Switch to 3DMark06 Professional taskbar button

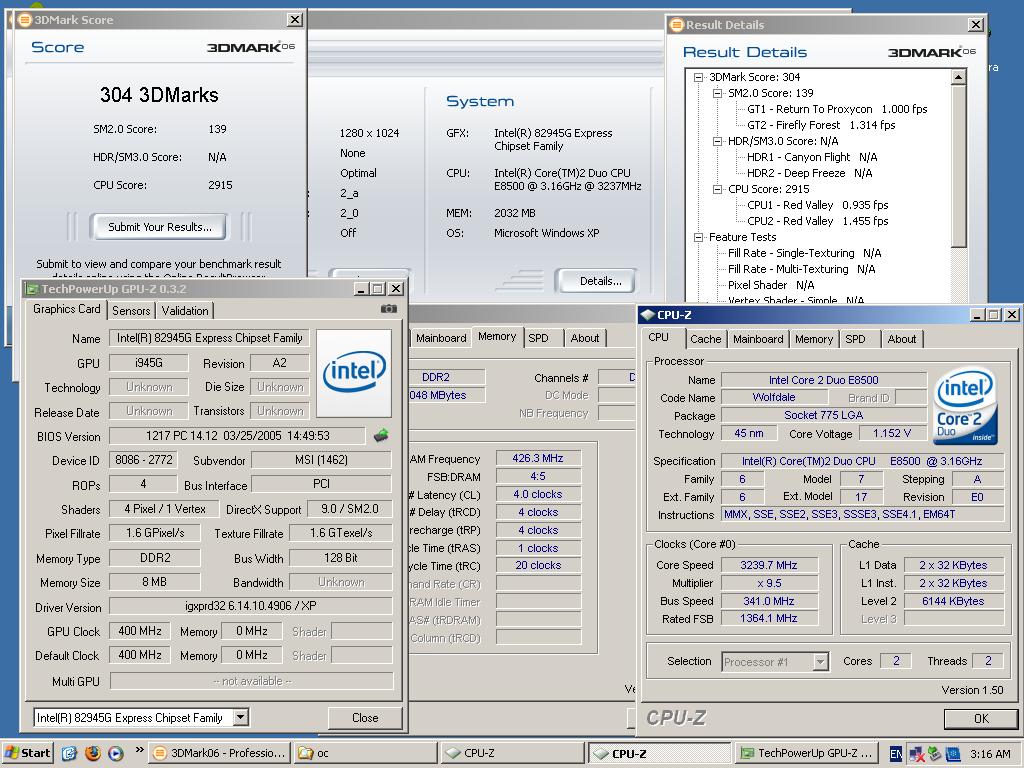pyautogui.click(x=219, y=753)
